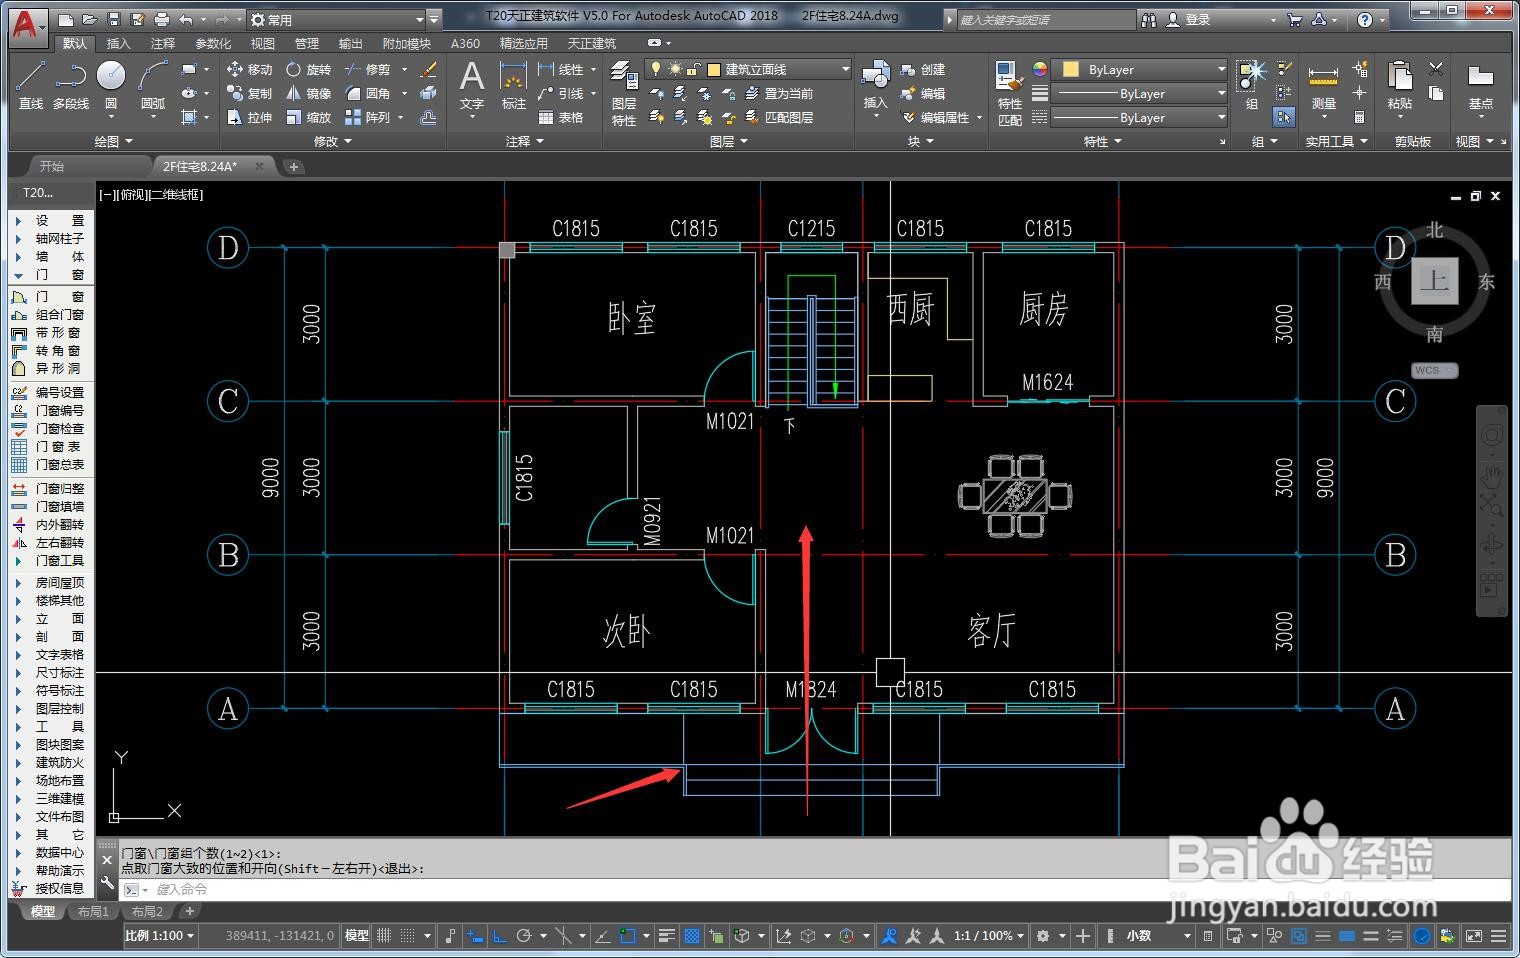
Task: Expand 轴网柱子 in T20 side menu
Action: (x=52, y=238)
